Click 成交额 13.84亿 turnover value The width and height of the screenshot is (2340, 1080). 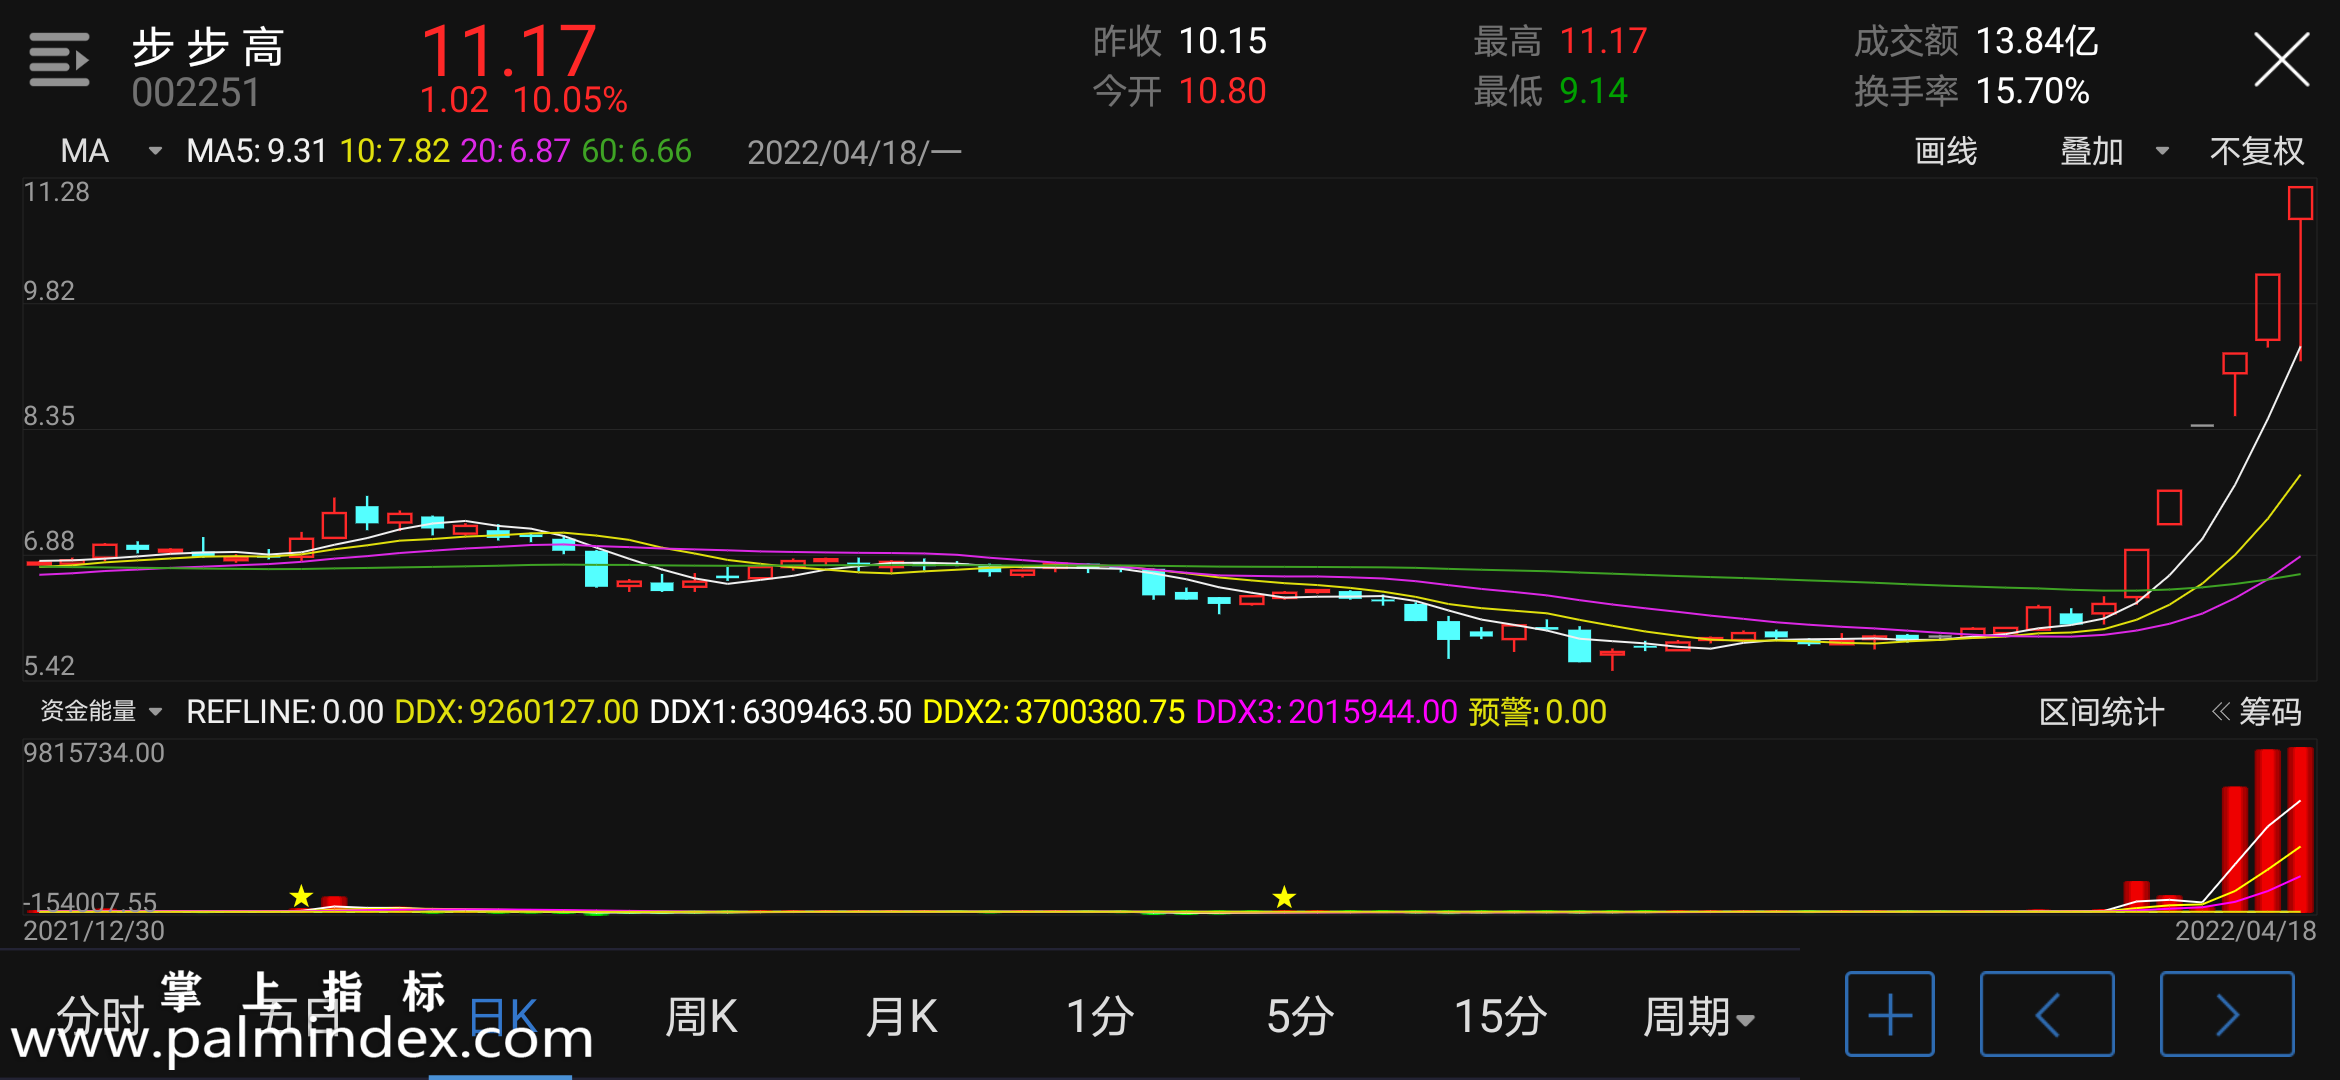pos(1976,41)
